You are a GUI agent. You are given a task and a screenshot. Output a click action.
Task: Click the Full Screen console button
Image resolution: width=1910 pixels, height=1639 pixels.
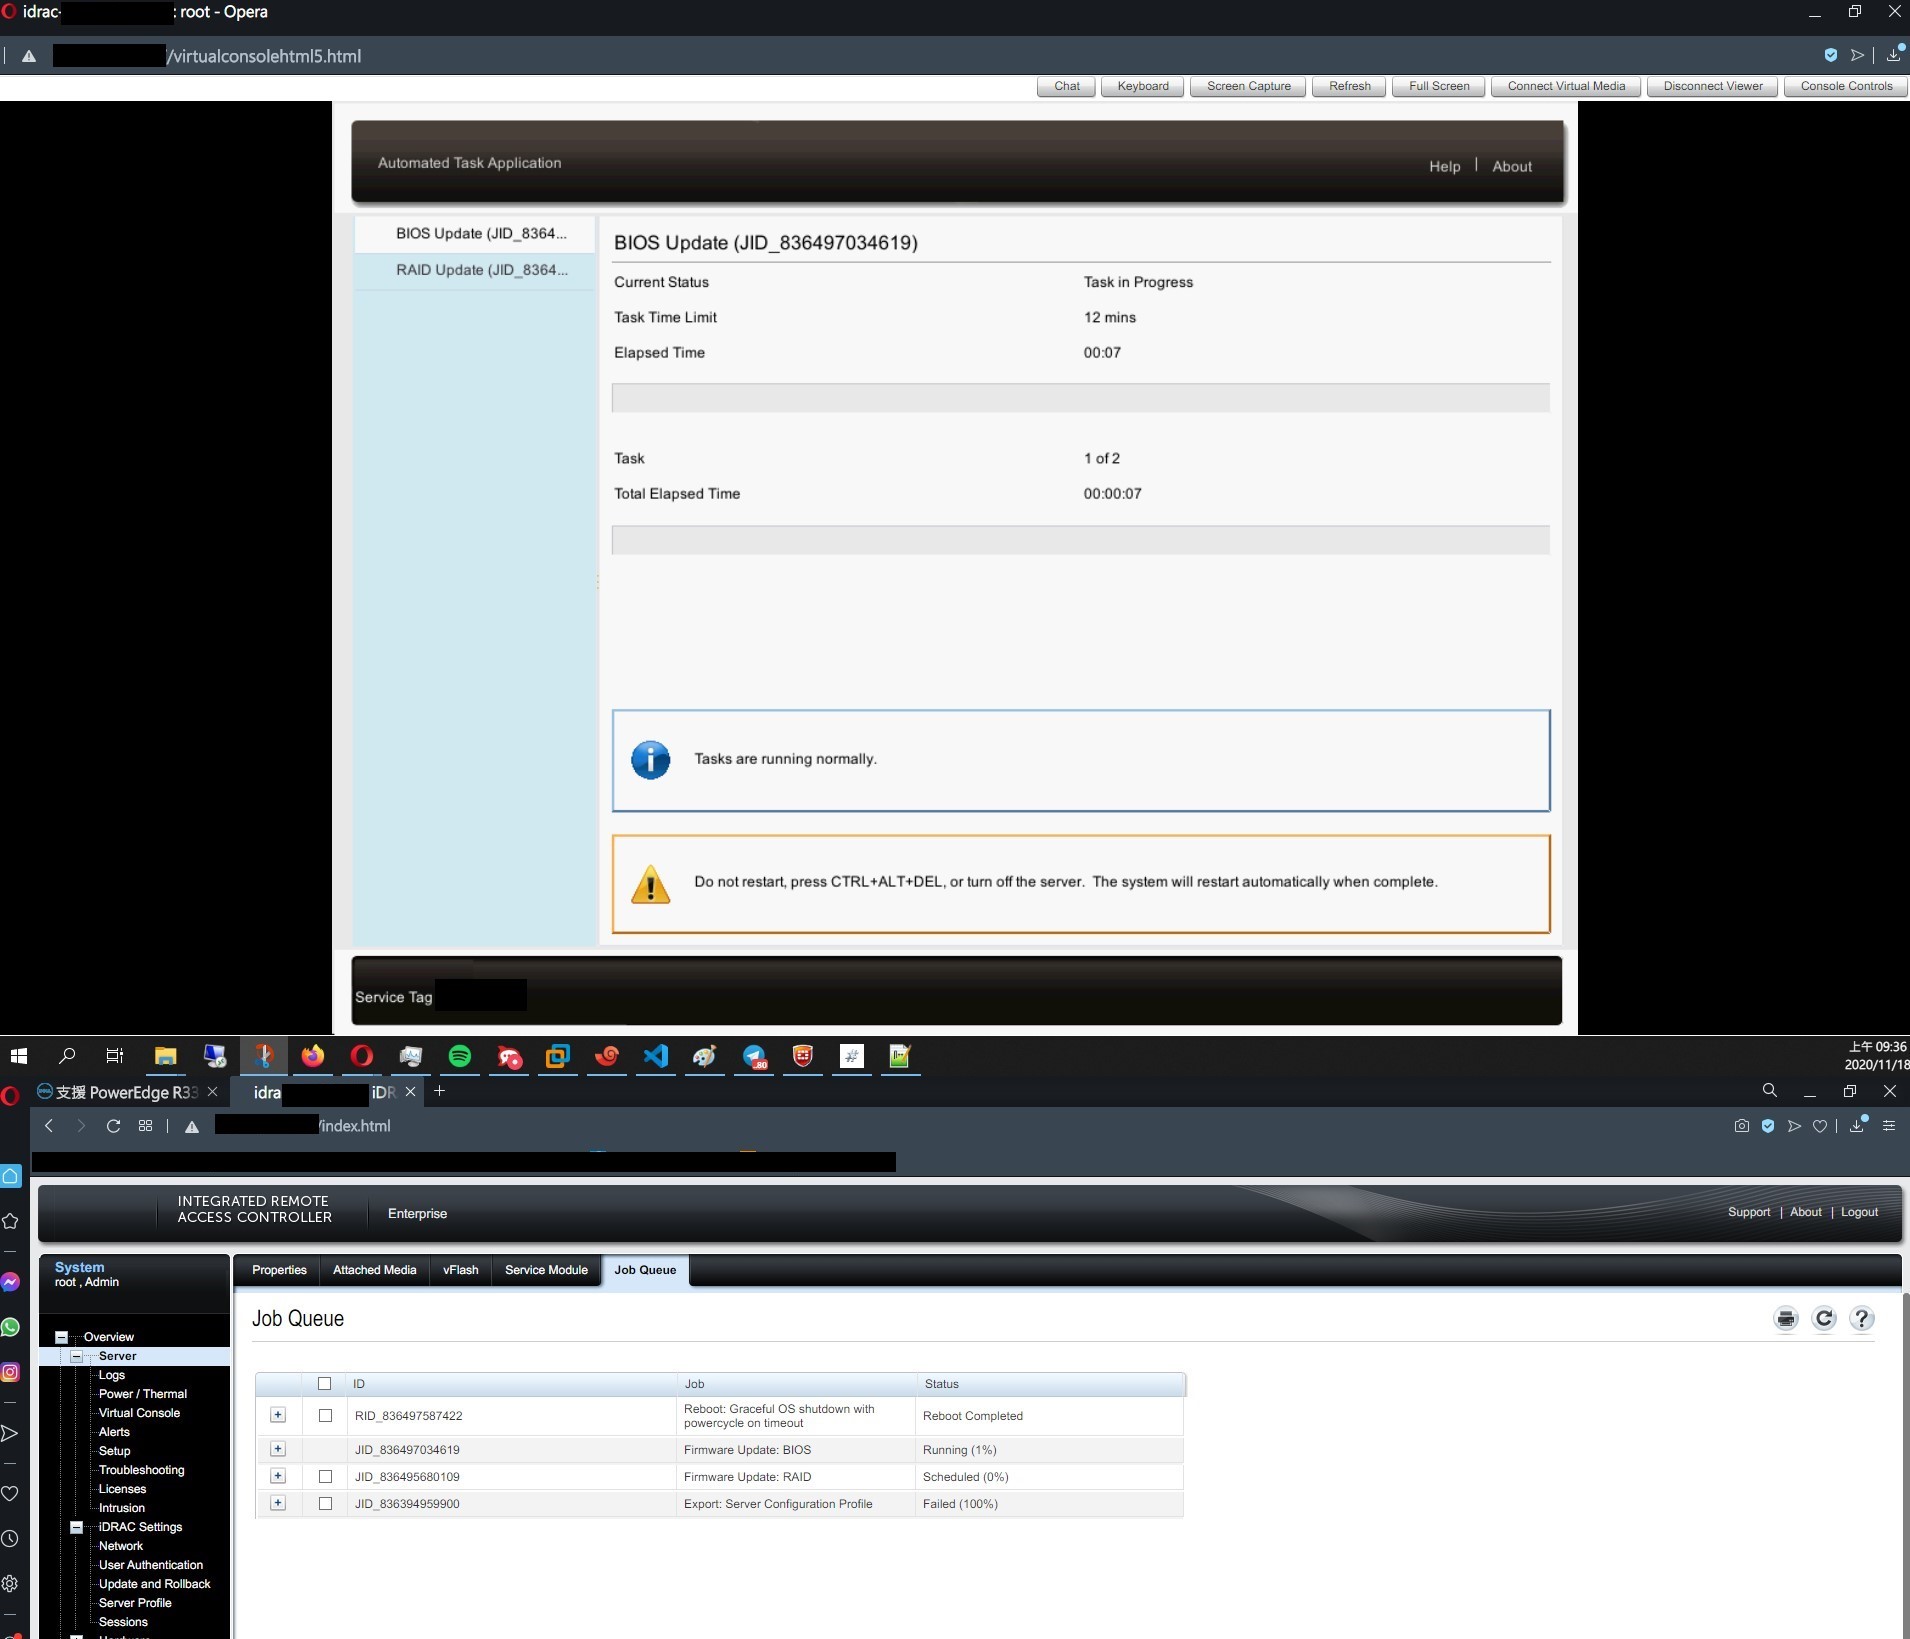coord(1439,86)
